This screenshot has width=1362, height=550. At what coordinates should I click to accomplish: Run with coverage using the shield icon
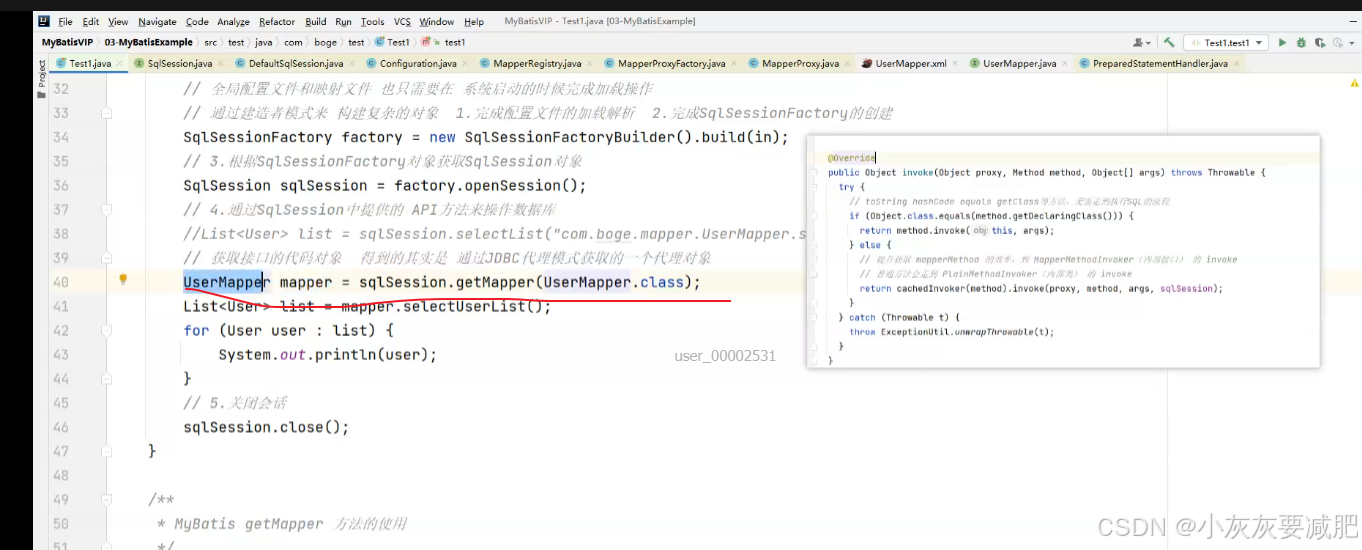coord(1320,43)
